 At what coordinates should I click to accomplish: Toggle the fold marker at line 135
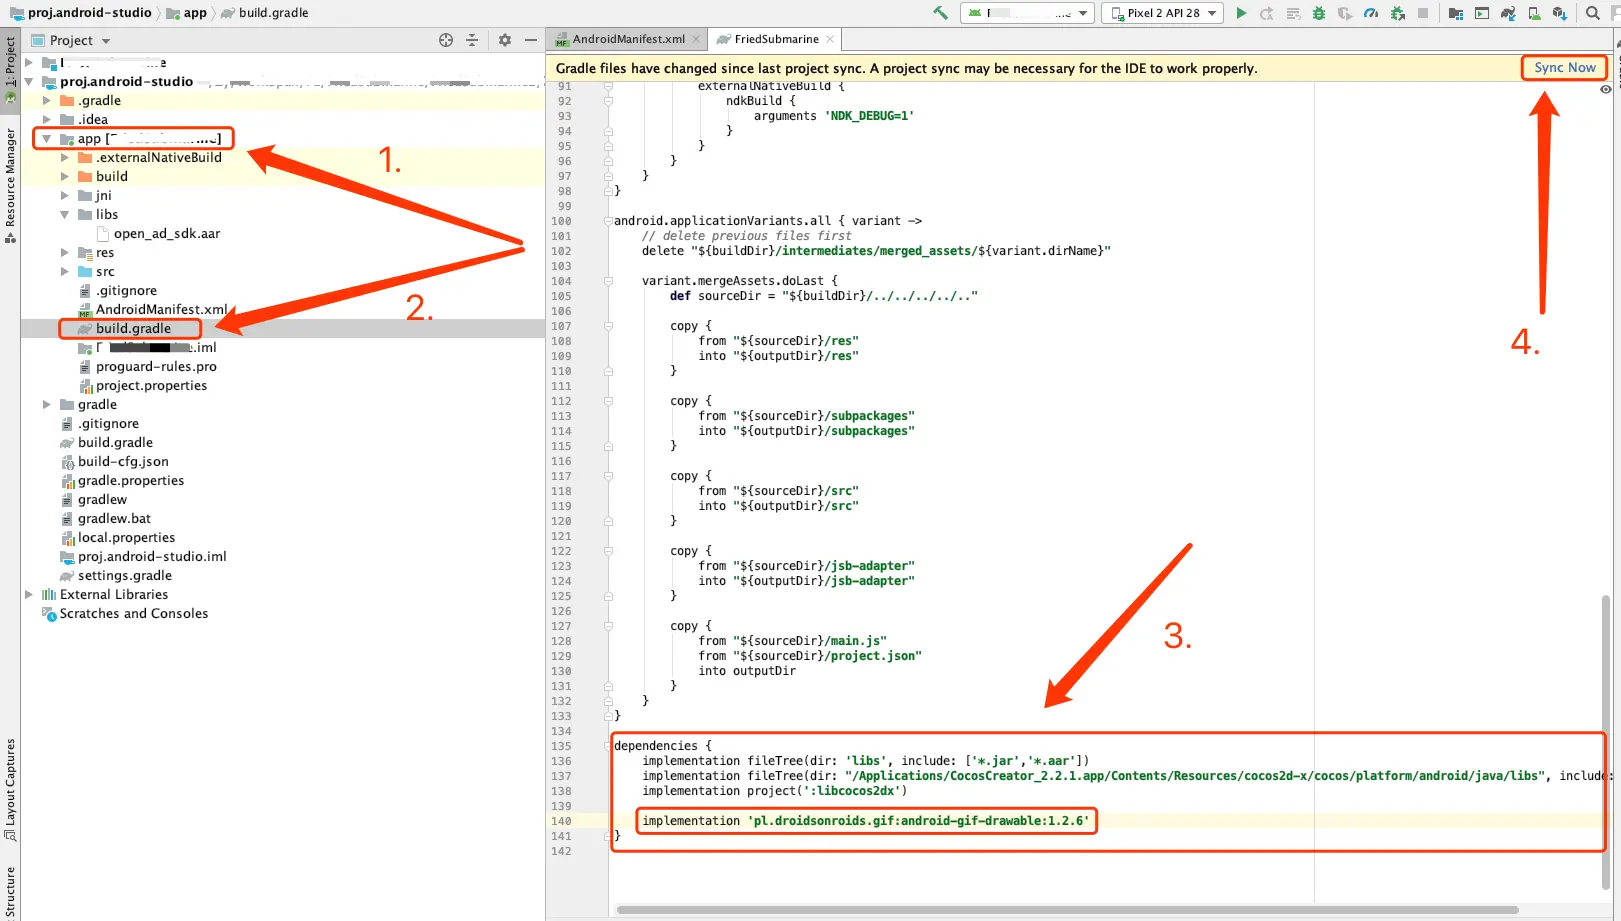tap(608, 746)
